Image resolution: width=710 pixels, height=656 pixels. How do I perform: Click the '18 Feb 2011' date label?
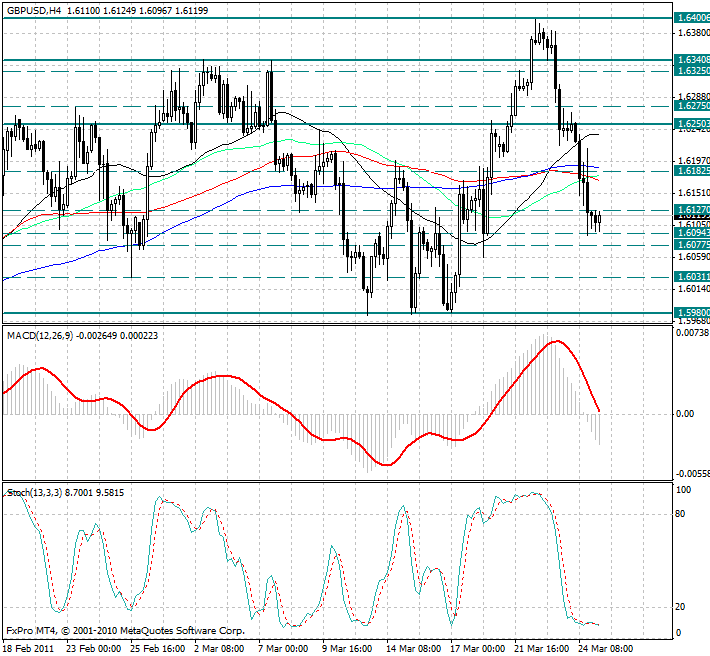[x=28, y=648]
